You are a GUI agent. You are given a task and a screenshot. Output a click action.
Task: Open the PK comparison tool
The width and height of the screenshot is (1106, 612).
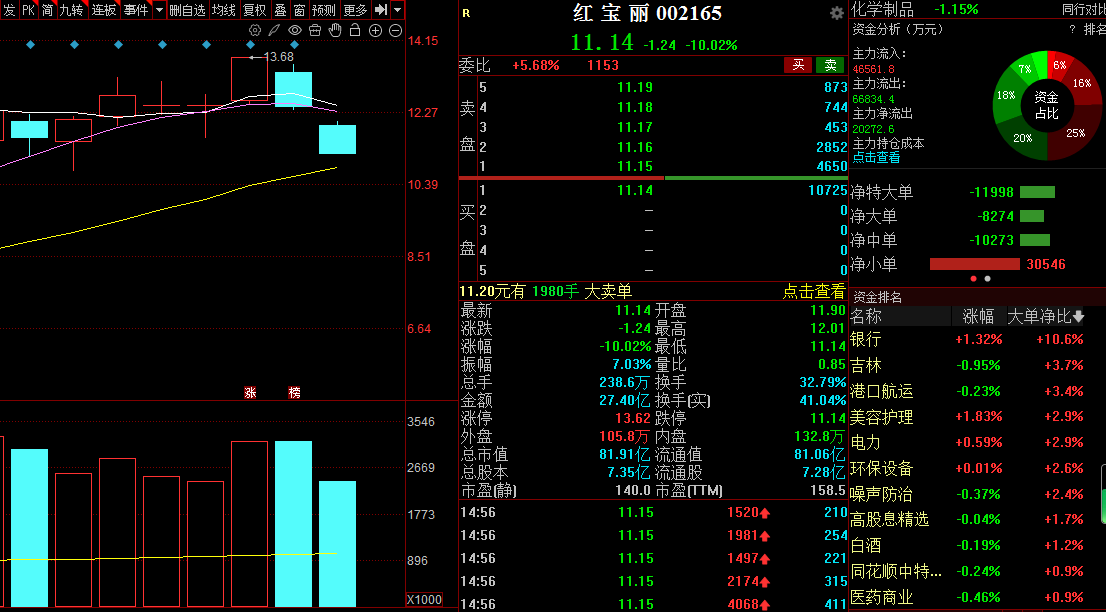(x=28, y=10)
